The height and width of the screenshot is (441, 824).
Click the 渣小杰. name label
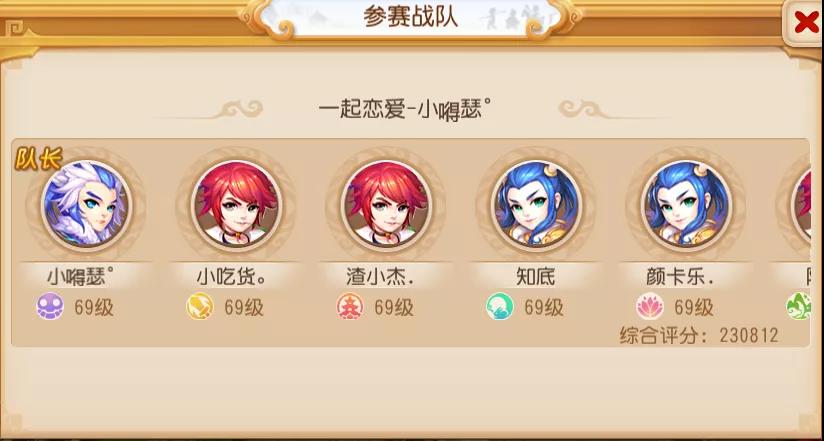(x=380, y=276)
